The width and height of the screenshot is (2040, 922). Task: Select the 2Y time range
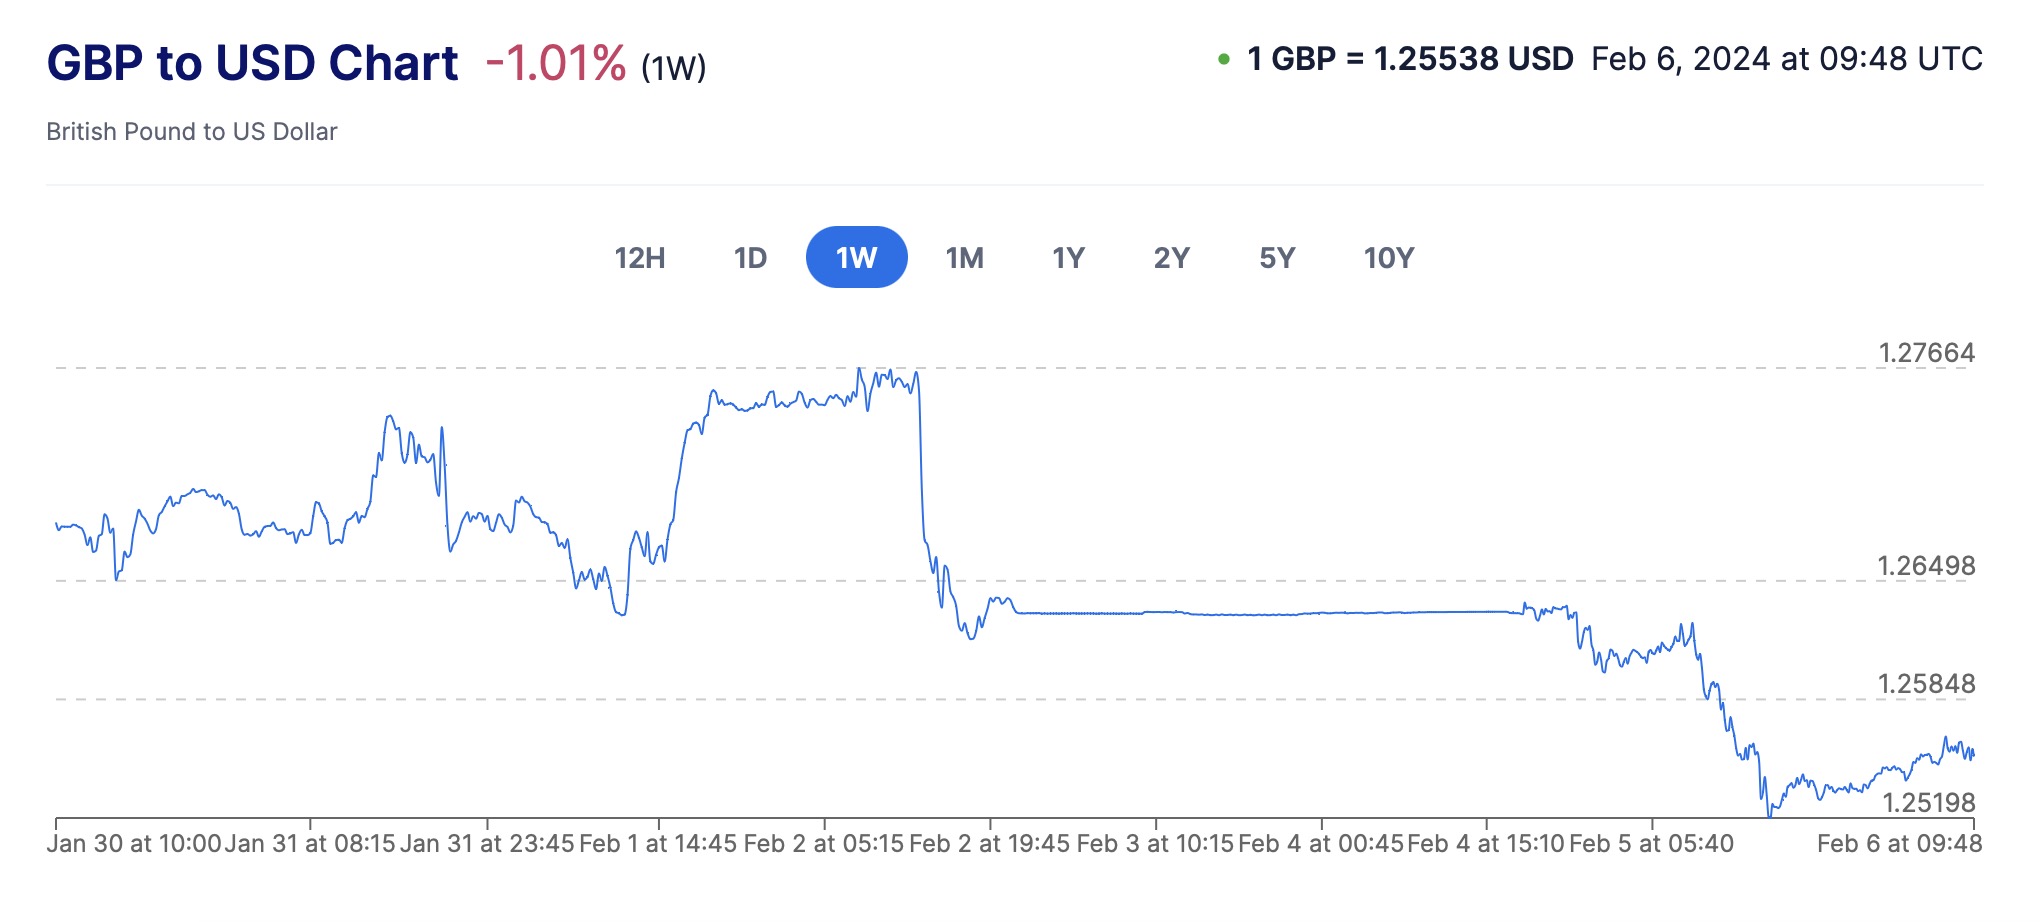pyautogui.click(x=1171, y=258)
